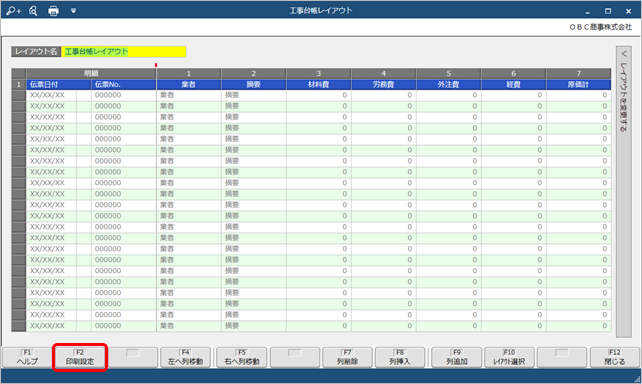This screenshot has width=642, height=384.
Task: Open print preview with the page magnifier icon
Action: 33,11
